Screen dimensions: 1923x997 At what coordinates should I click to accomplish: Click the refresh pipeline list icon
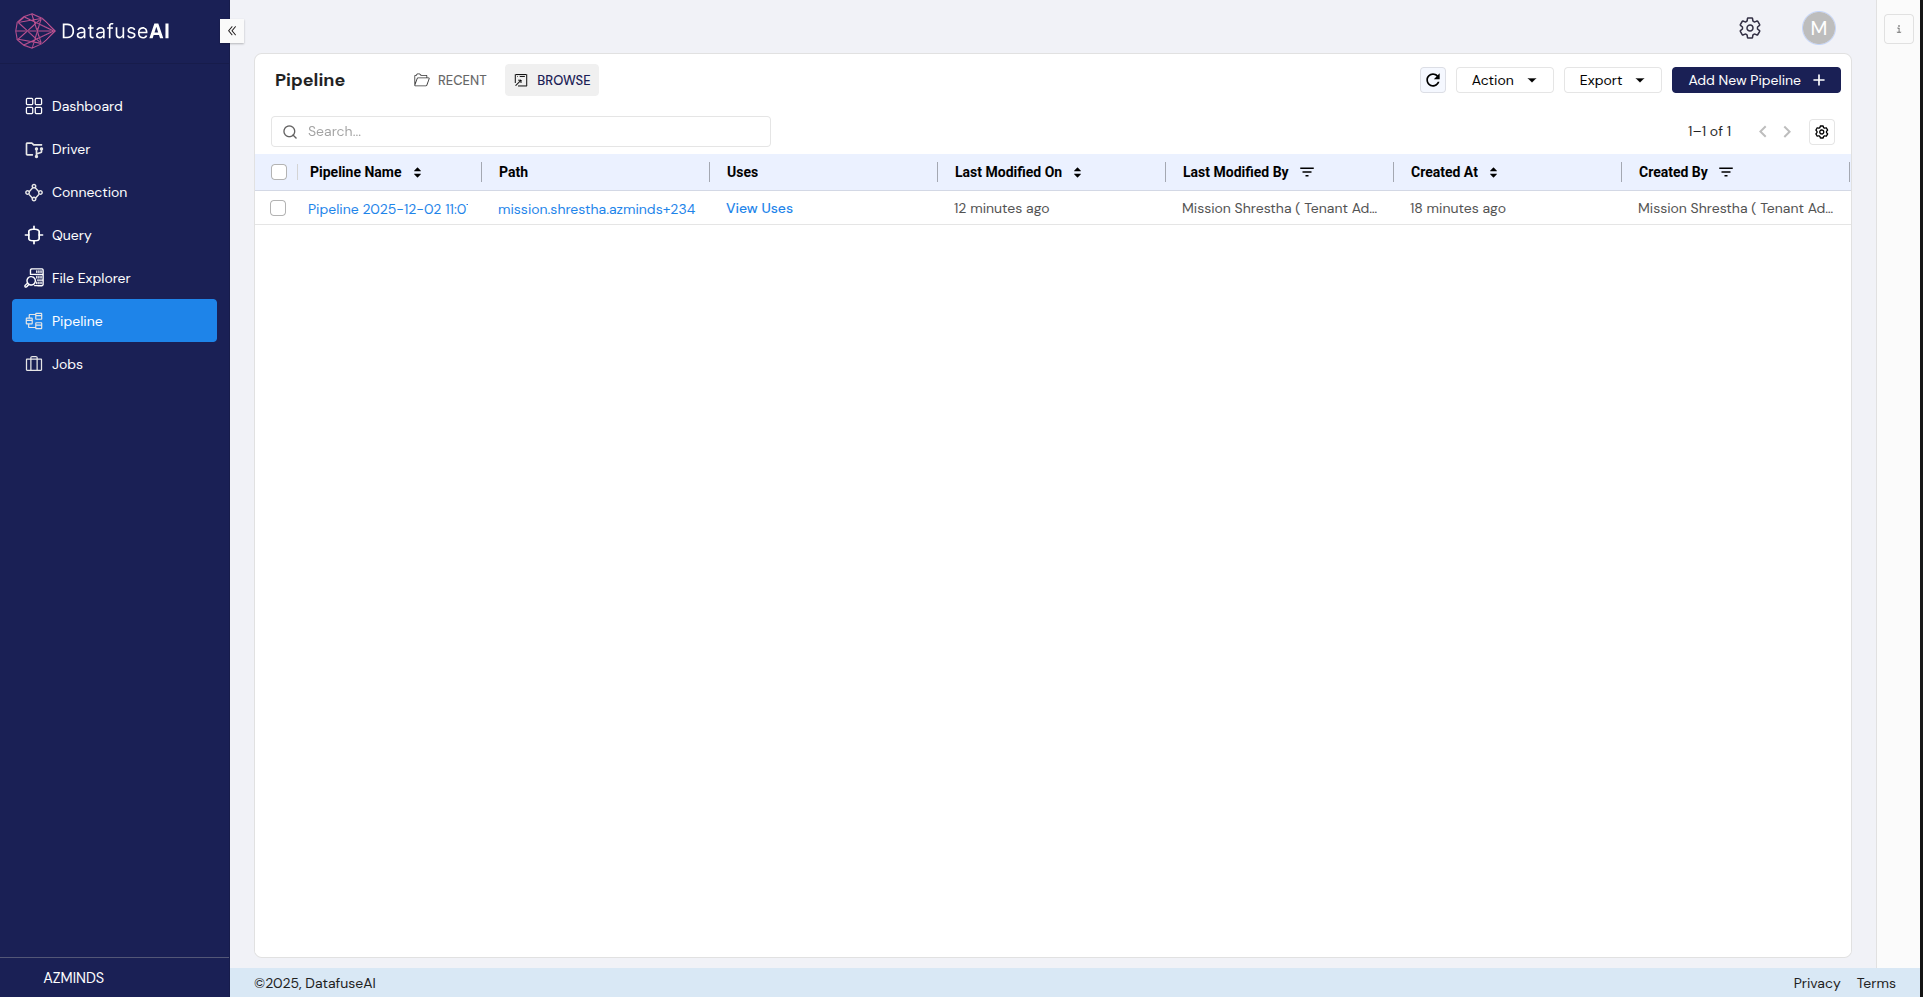click(x=1432, y=80)
